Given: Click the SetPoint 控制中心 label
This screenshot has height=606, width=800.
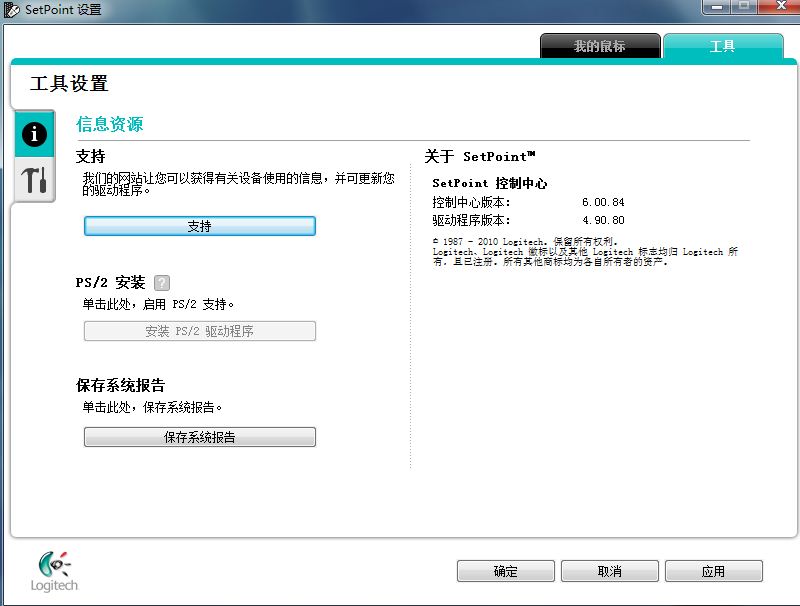Looking at the screenshot, I should coord(489,183).
